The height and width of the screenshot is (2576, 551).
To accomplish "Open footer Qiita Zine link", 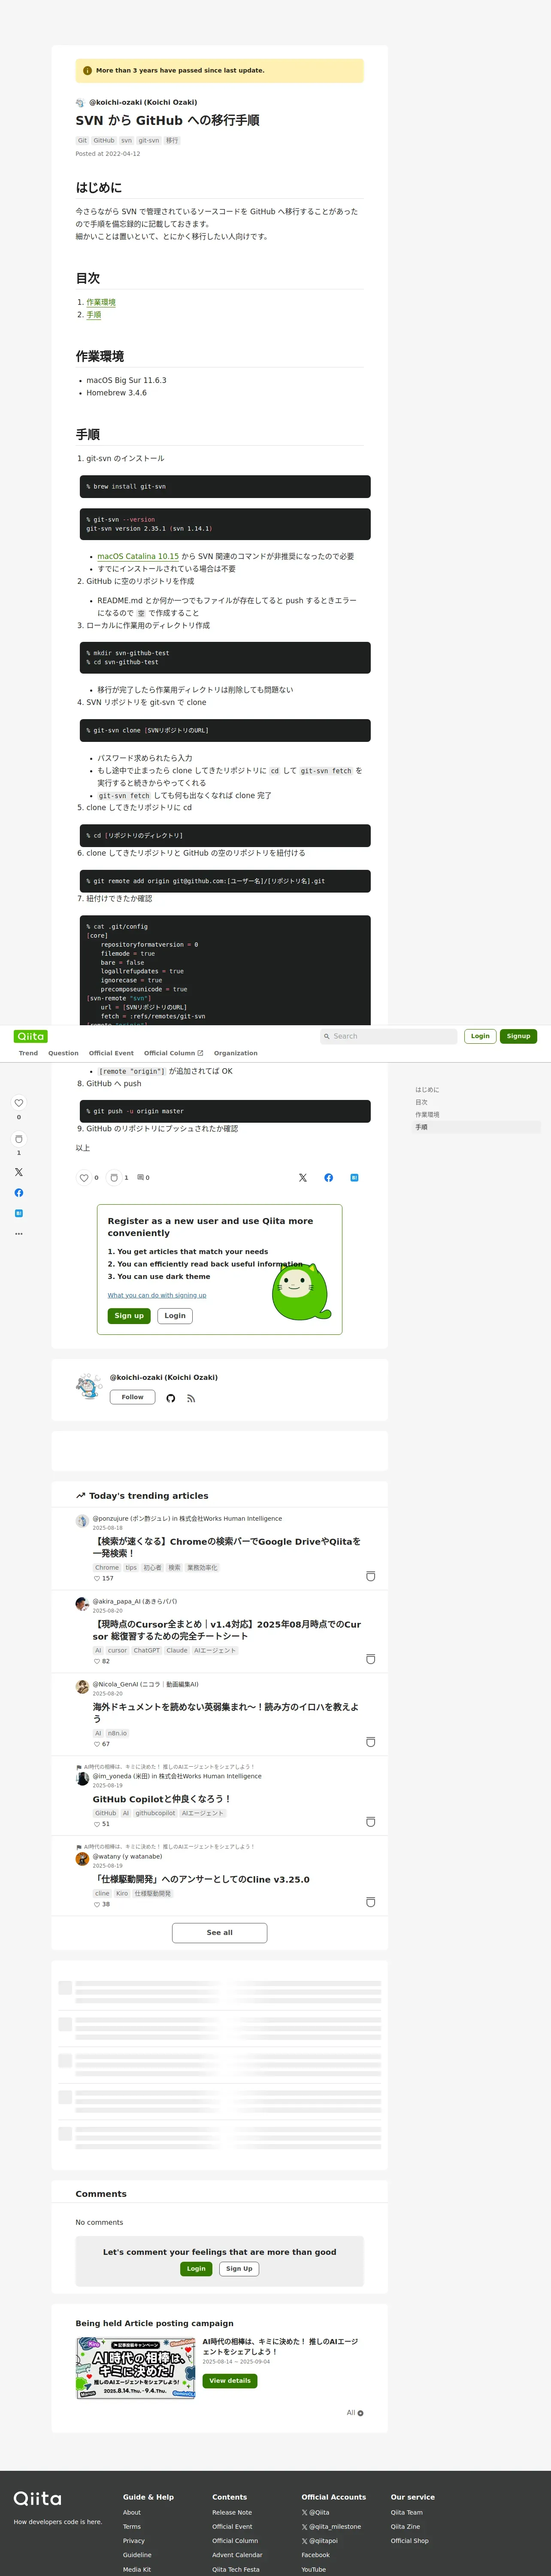I will tap(405, 2527).
